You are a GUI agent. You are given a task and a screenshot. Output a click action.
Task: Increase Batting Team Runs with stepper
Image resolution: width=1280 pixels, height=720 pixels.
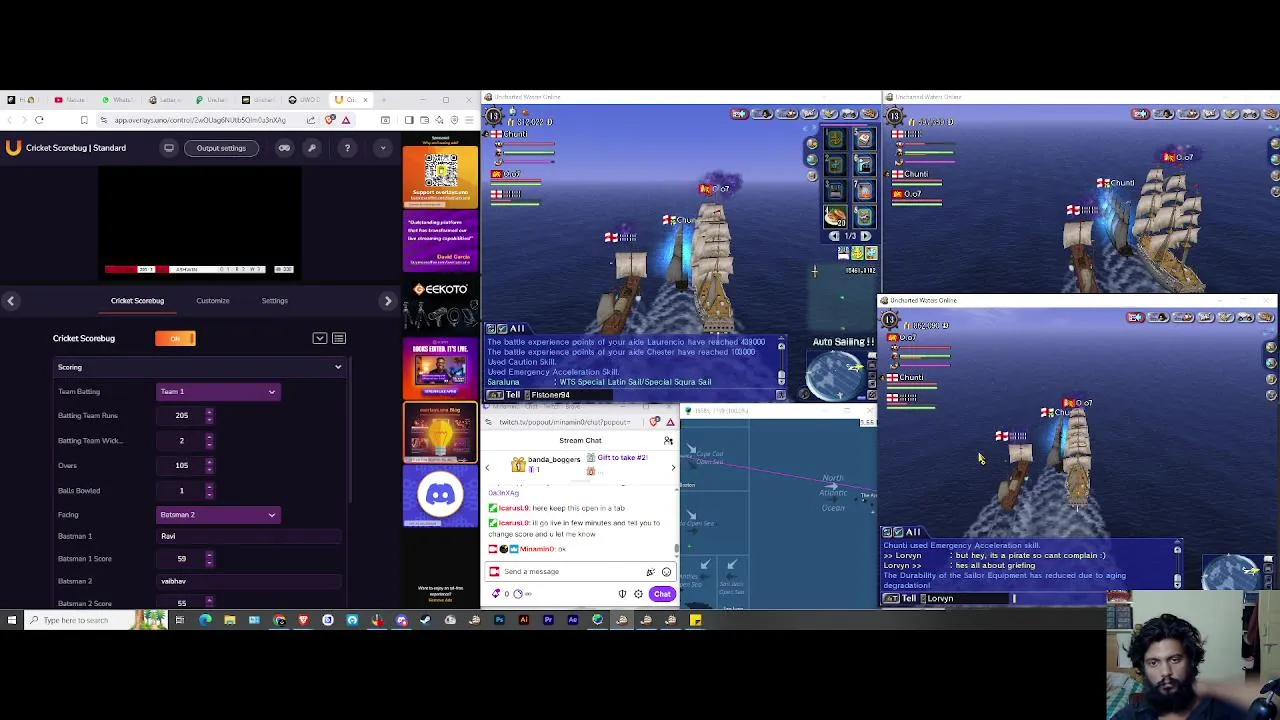coord(209,412)
